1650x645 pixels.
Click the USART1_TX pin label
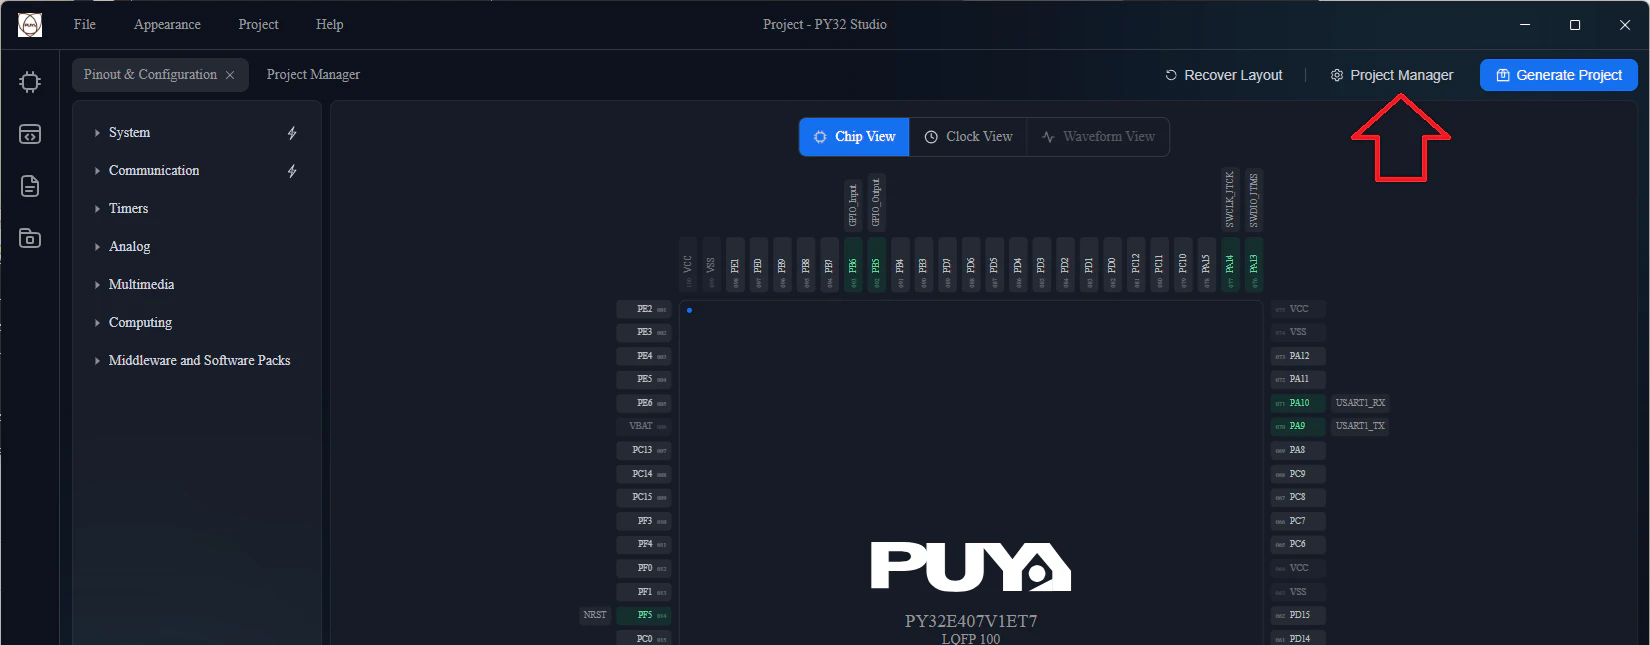point(1360,426)
